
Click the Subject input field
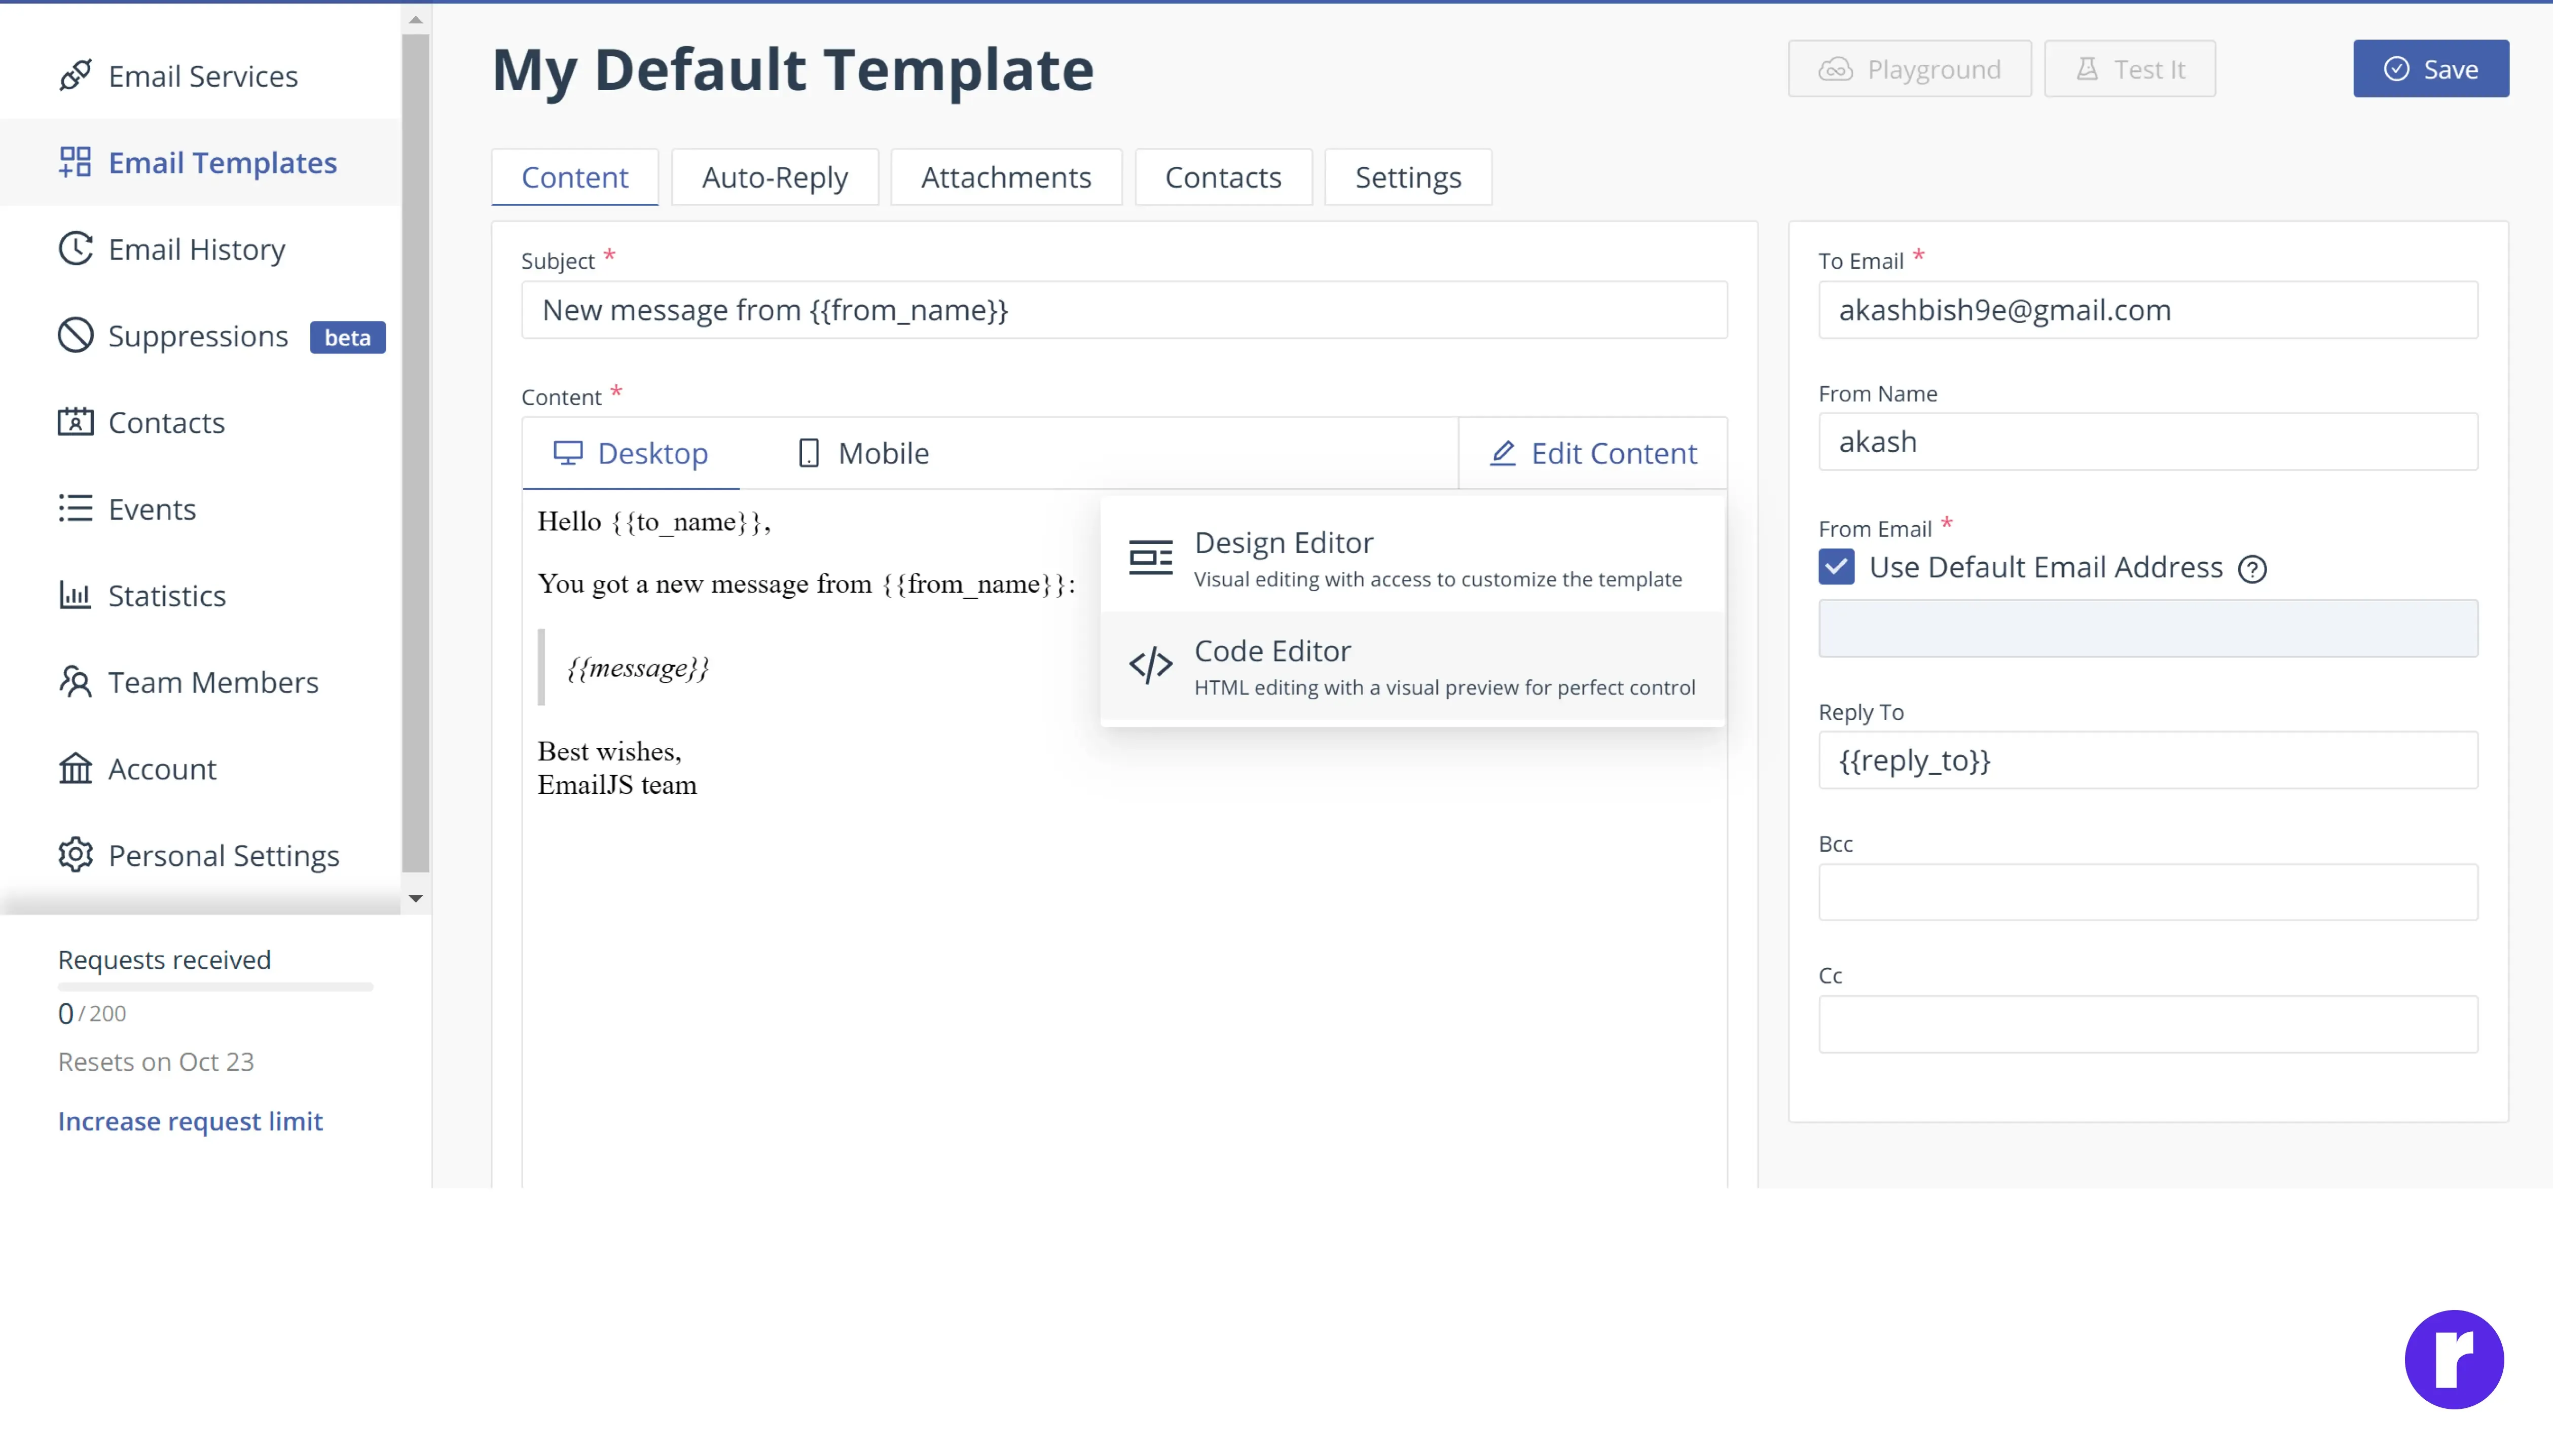1124,310
